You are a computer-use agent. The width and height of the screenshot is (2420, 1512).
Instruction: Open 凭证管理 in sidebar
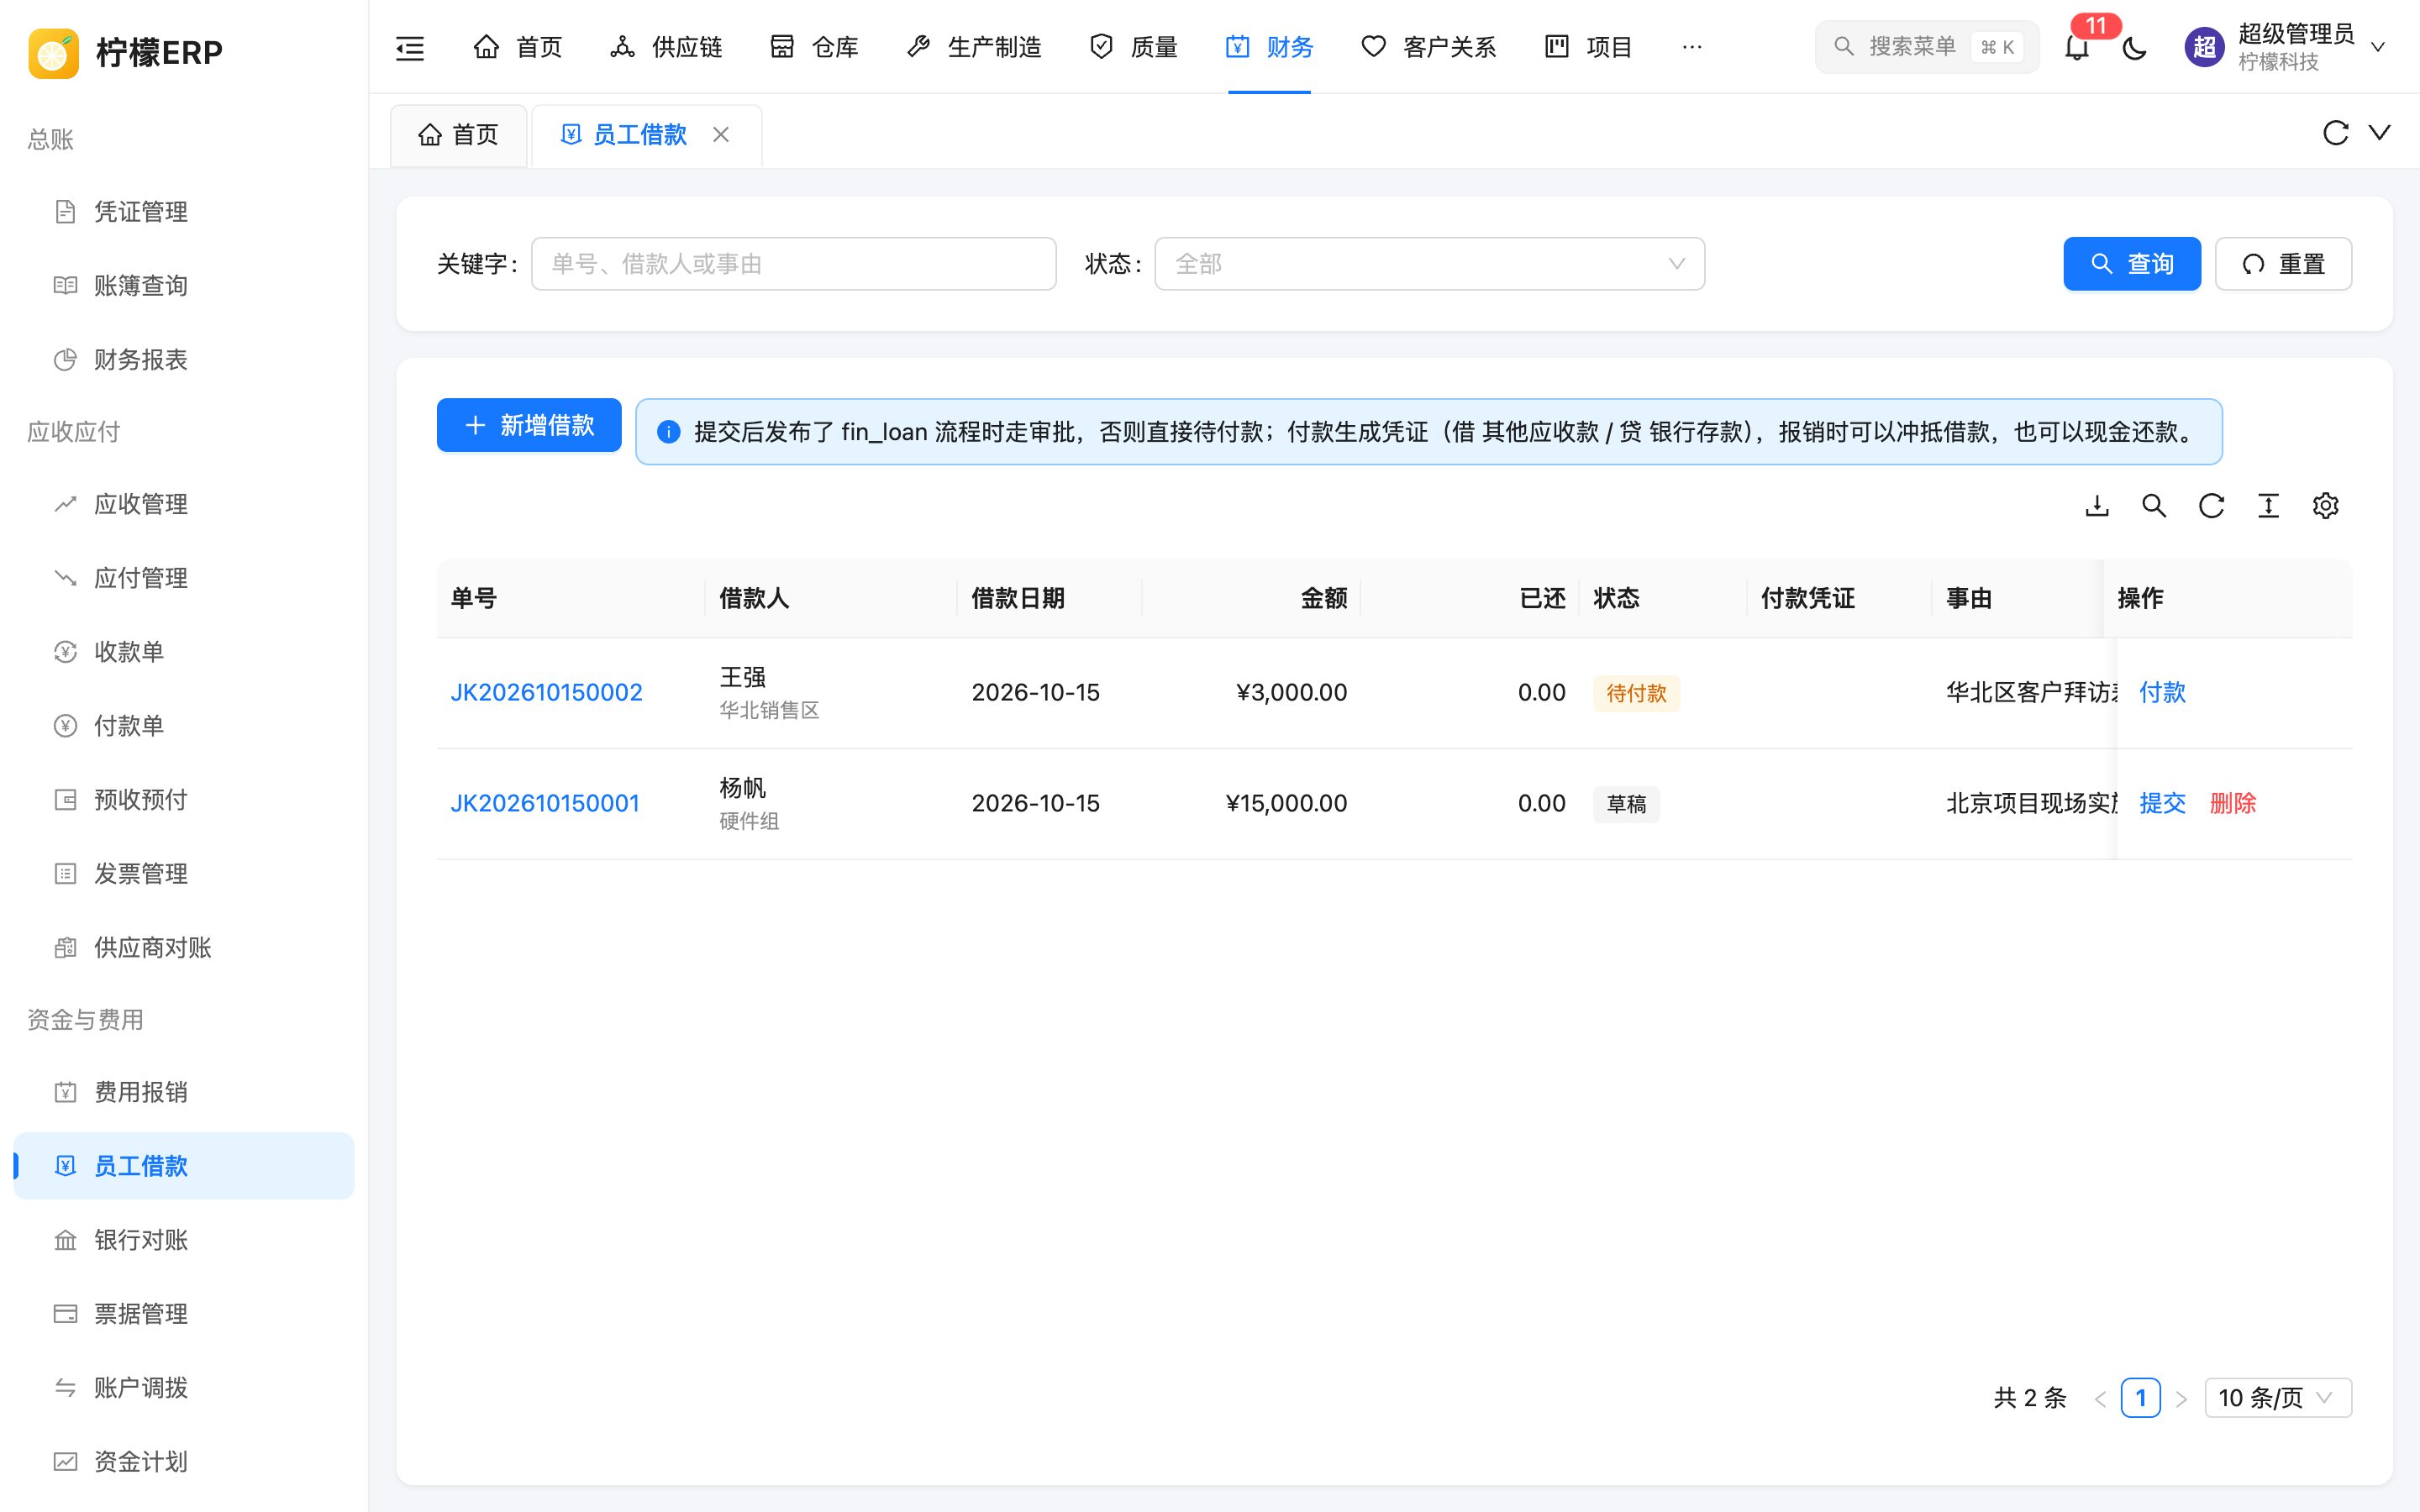pos(184,212)
